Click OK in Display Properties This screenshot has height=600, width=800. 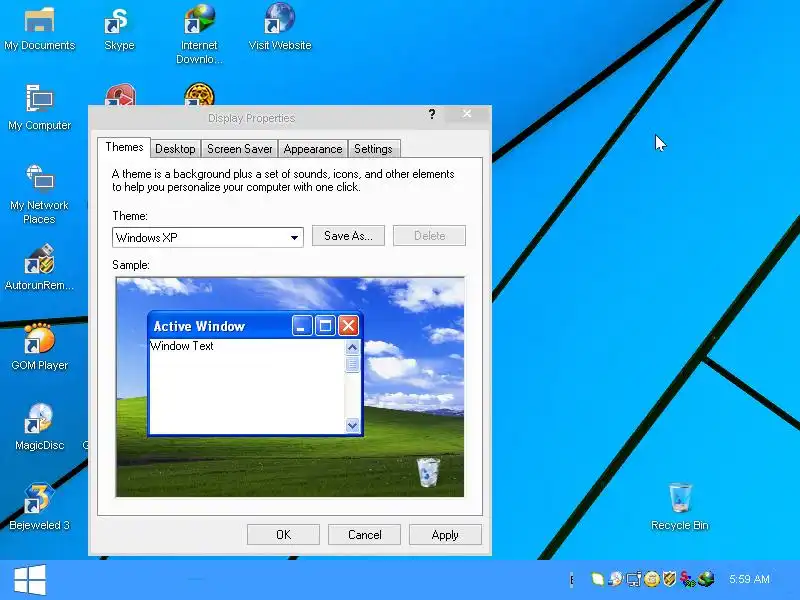coord(283,535)
